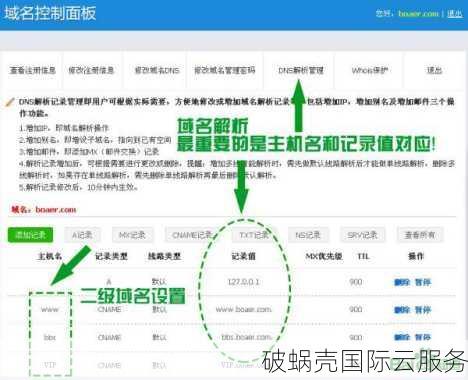The image size is (468, 380).
Task: Click TTL value 900 in the www row
Action: click(x=356, y=310)
